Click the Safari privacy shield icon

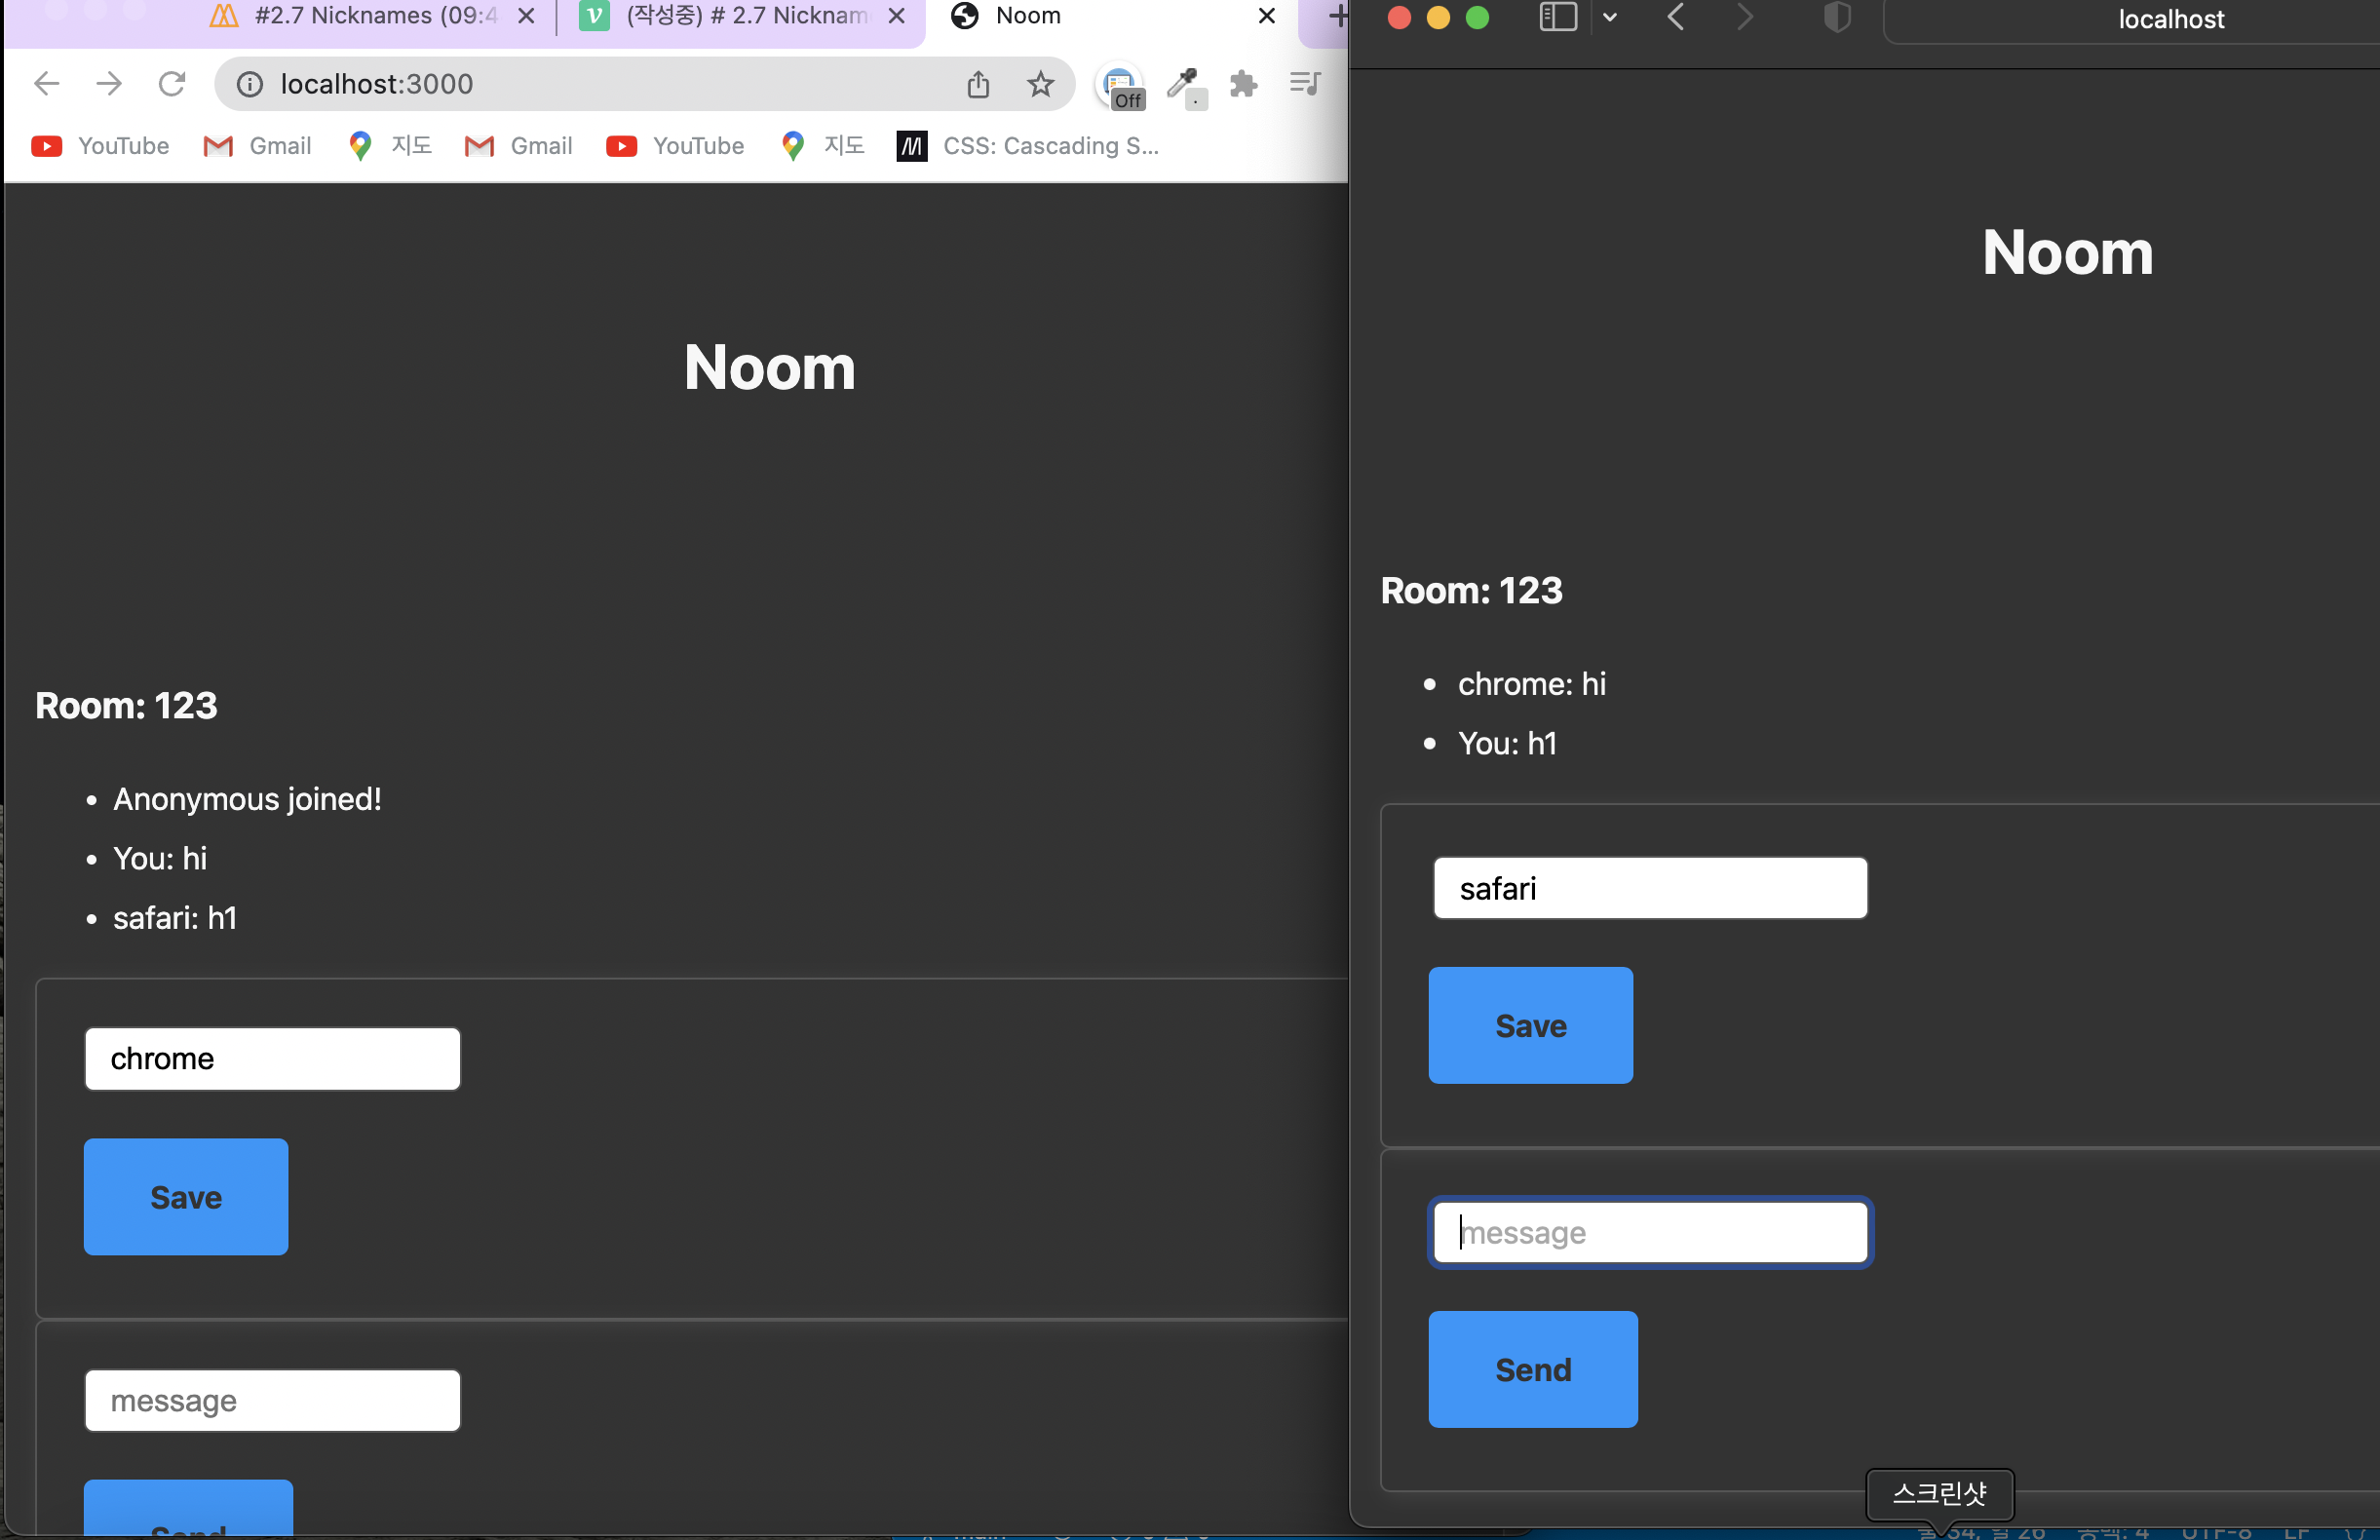[x=1836, y=17]
